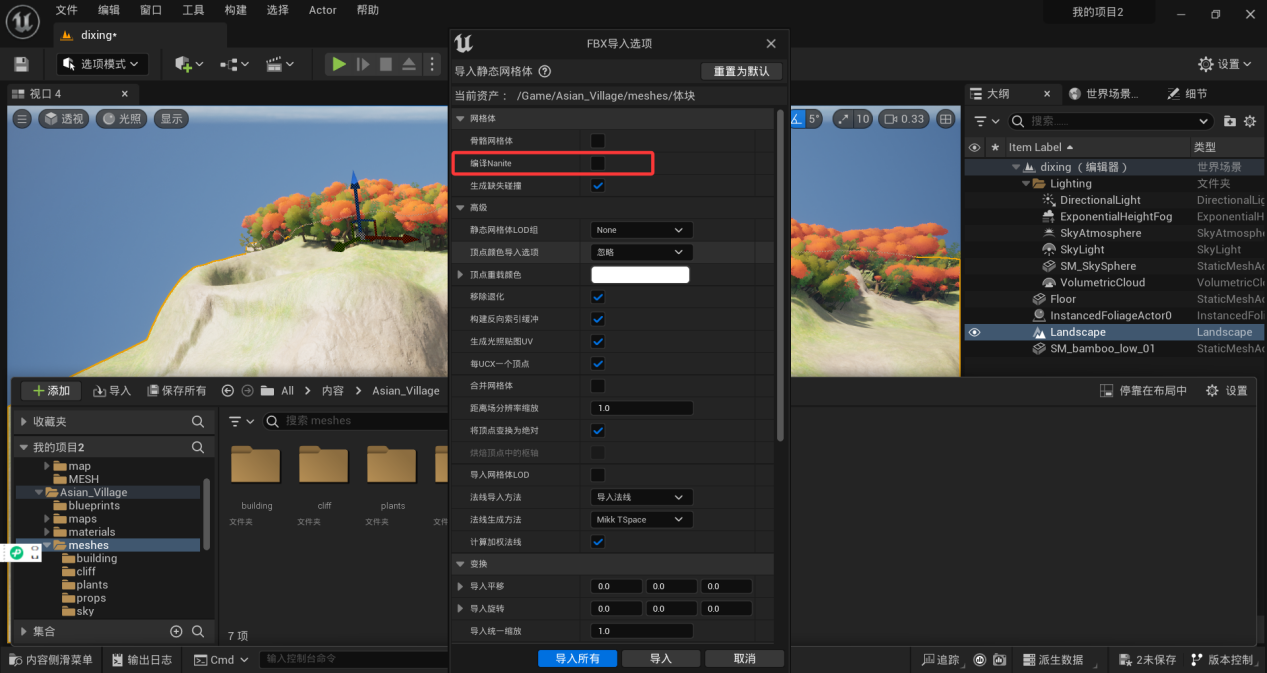Click 添加 button in content browser
1267x673 pixels.
click(x=50, y=391)
